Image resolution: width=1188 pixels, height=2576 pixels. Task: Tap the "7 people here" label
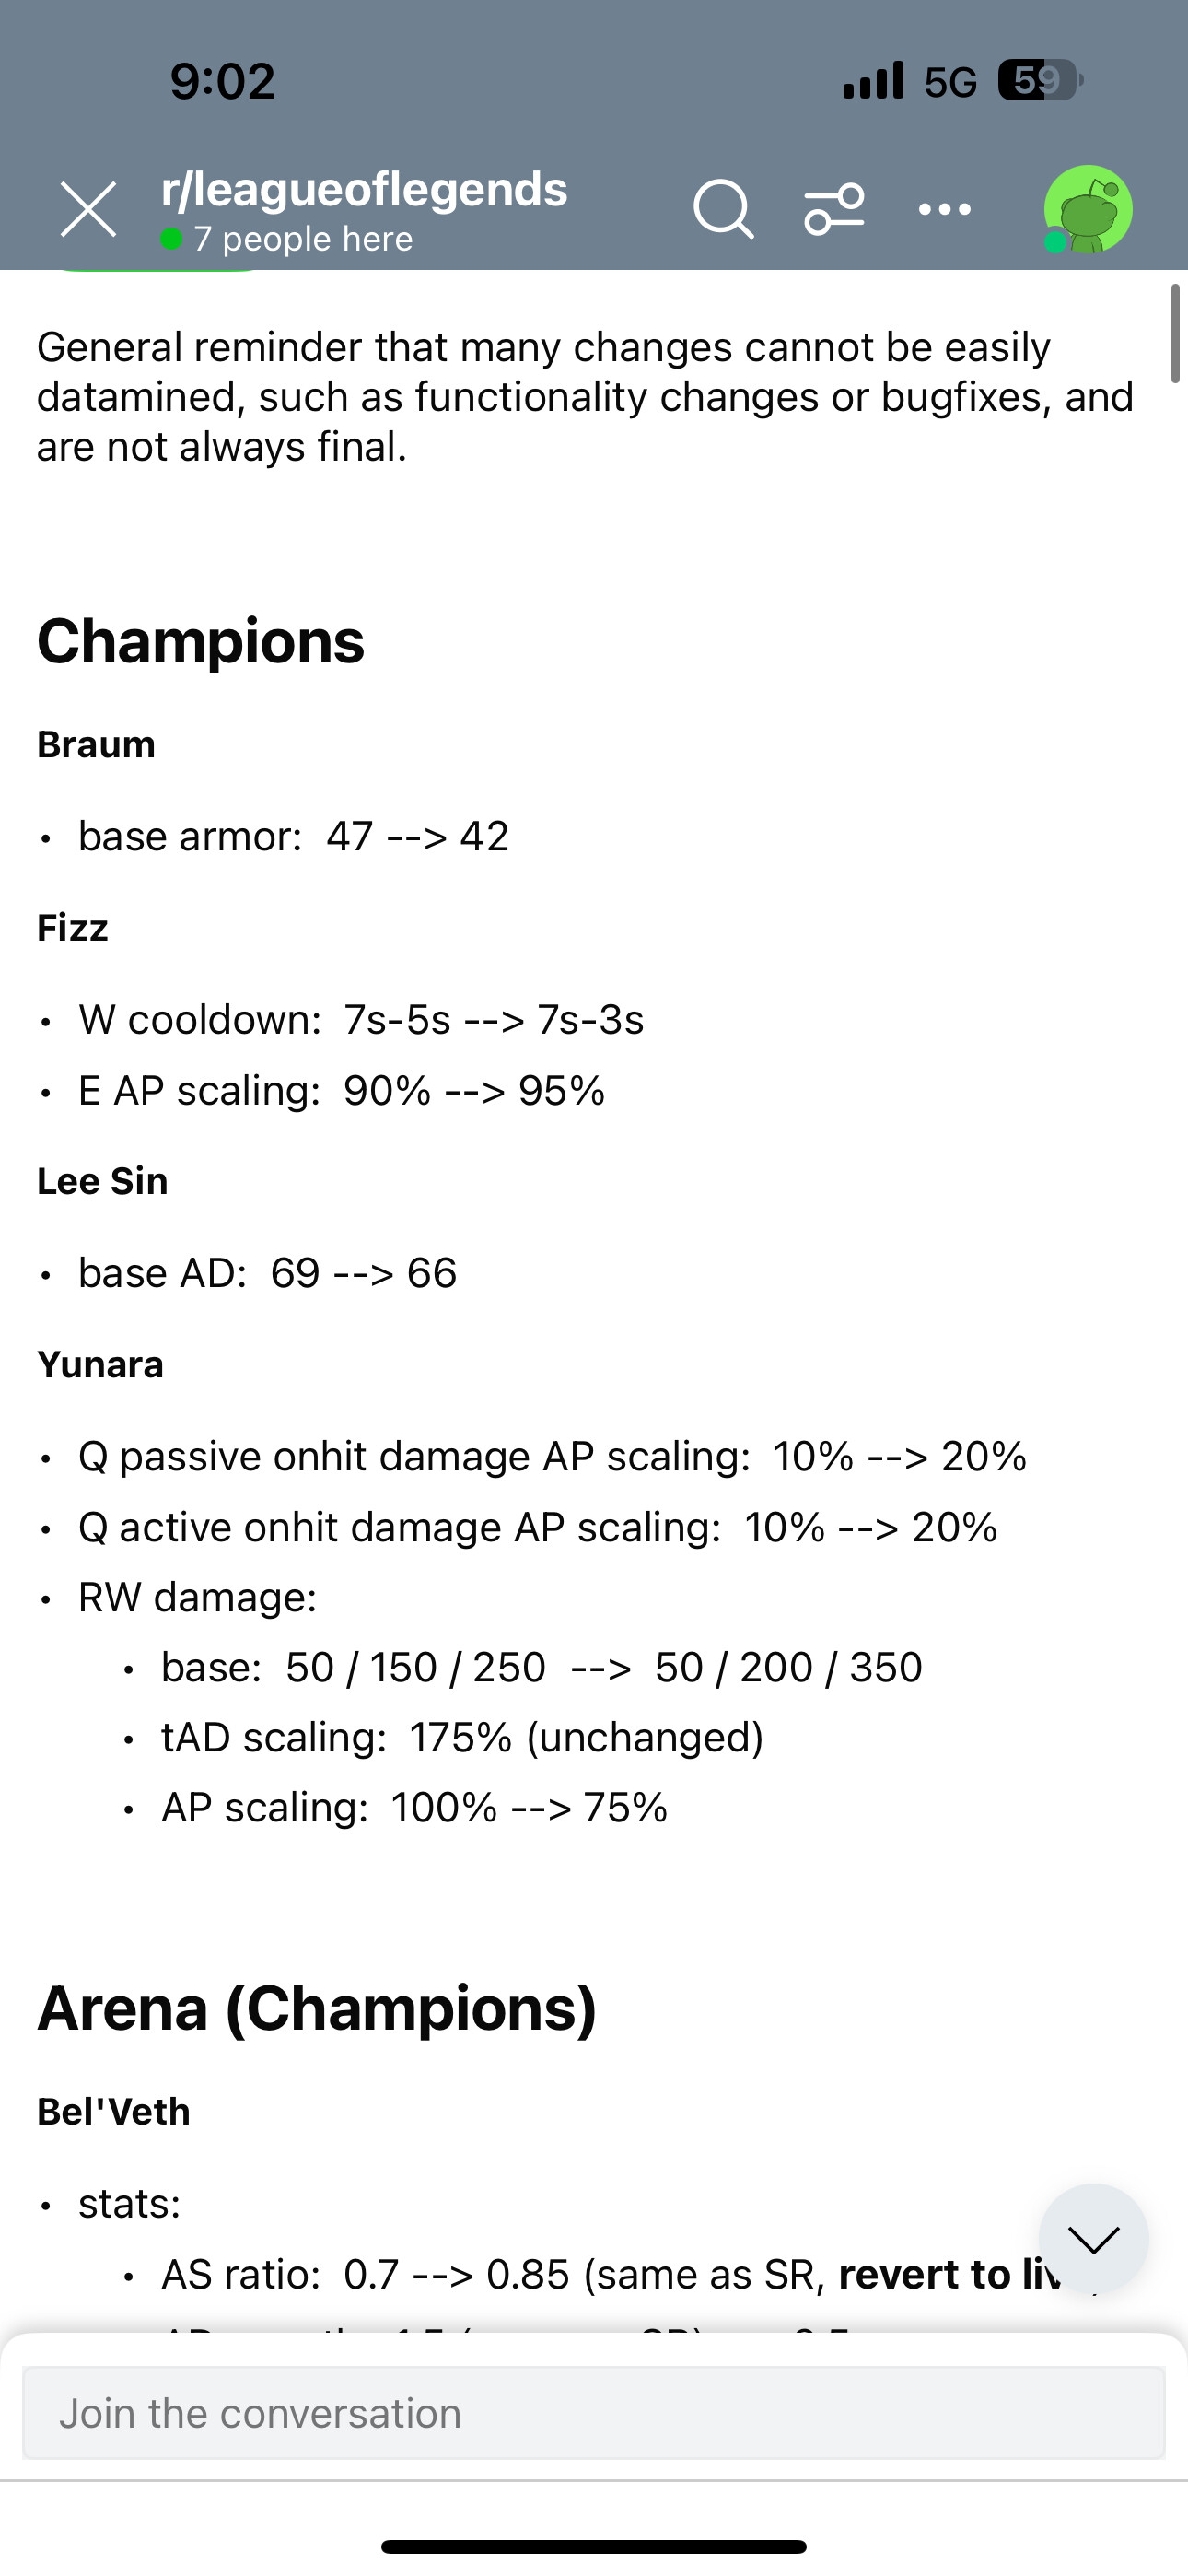303,239
